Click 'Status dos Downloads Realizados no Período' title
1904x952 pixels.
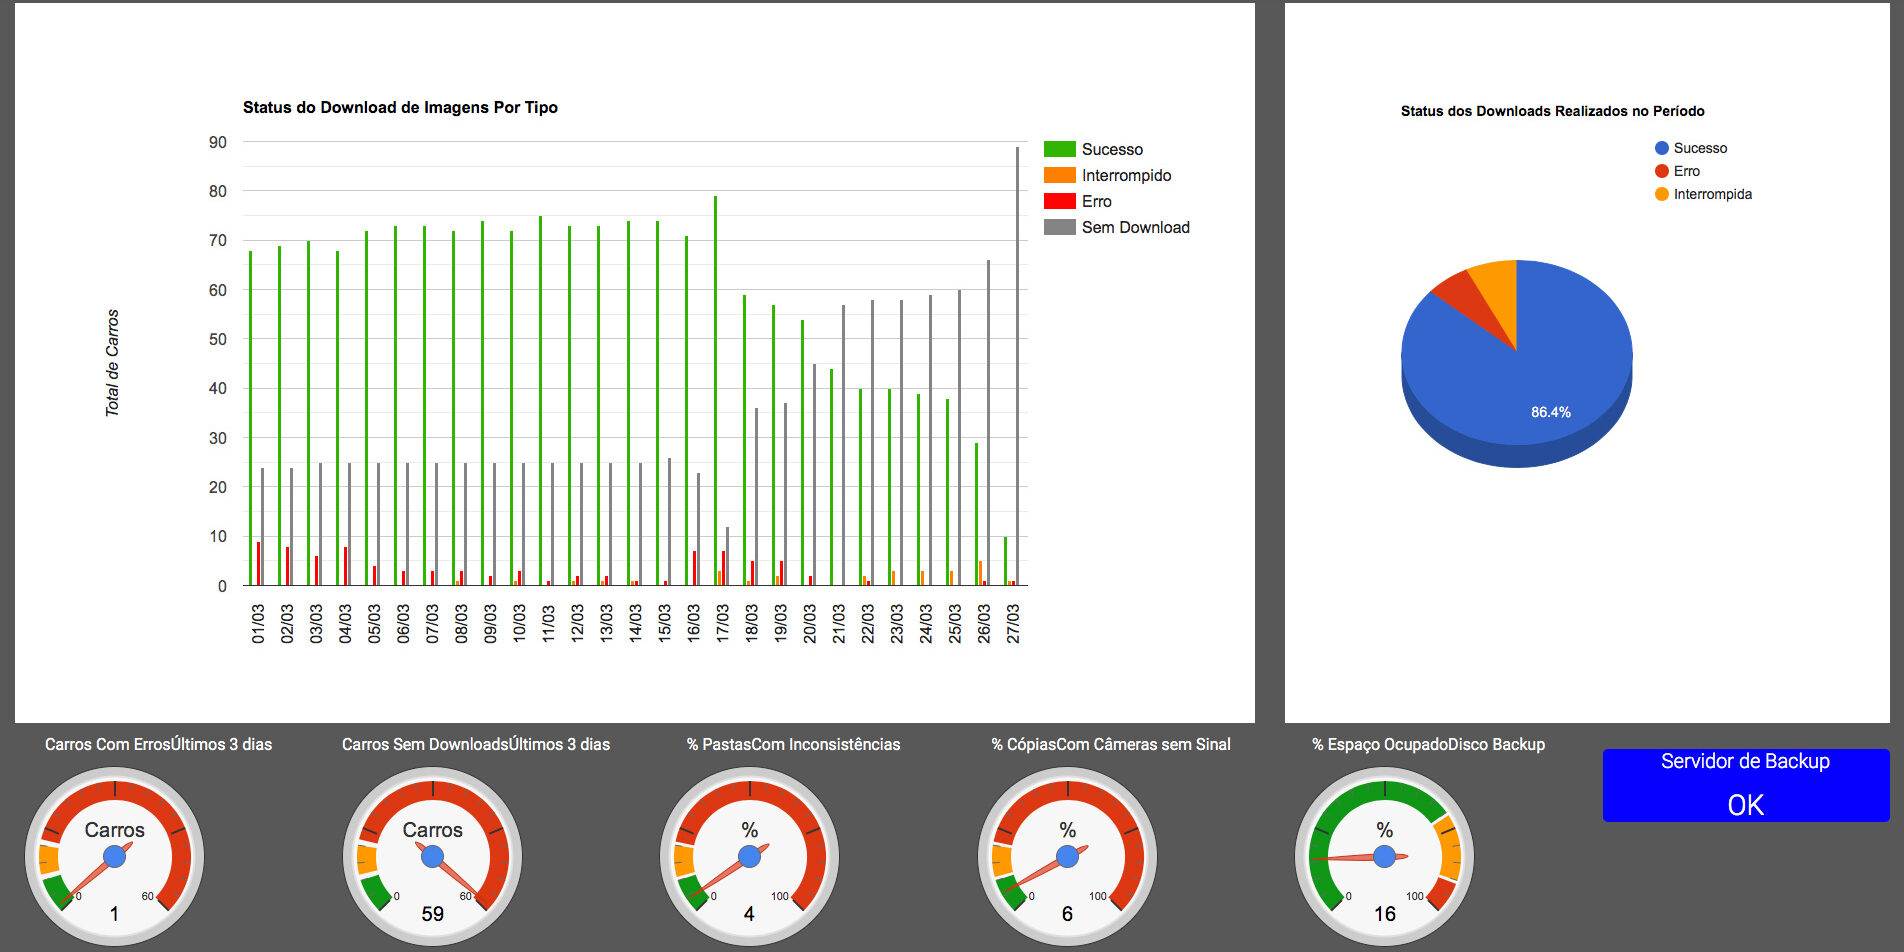pyautogui.click(x=1552, y=111)
